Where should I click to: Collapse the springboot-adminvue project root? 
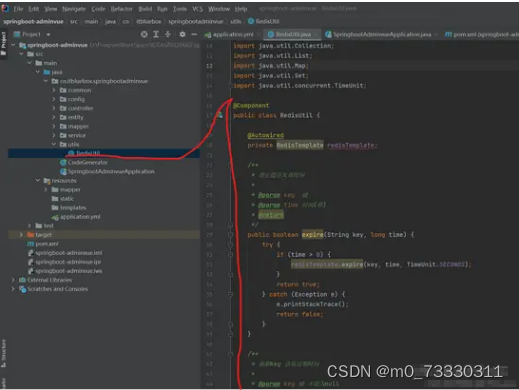pos(13,45)
